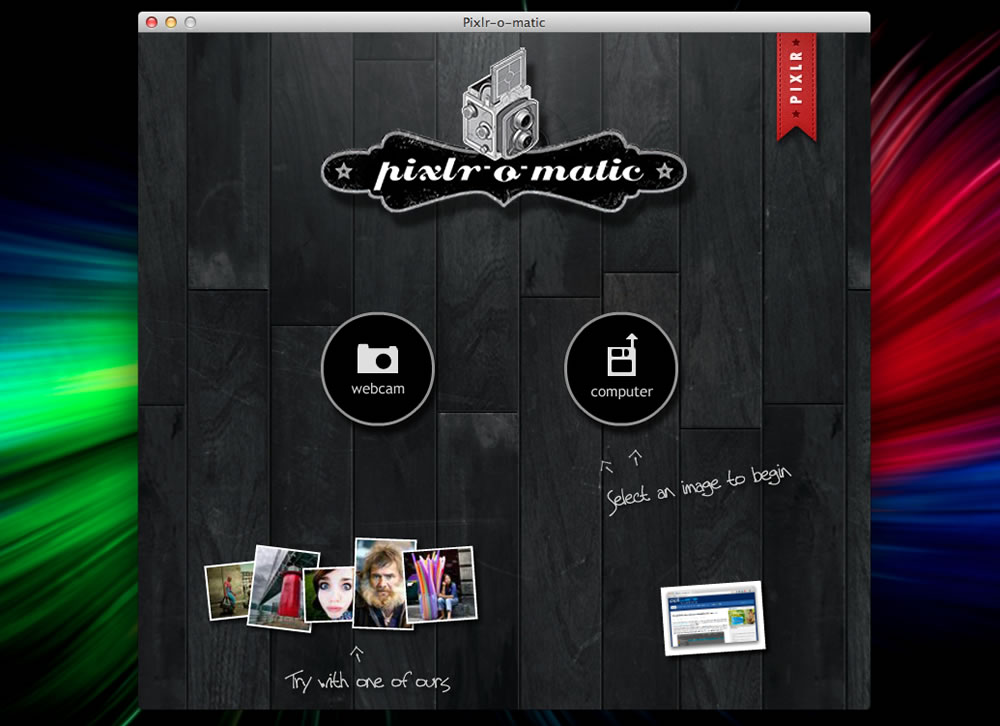Click the Pixlr-o-matic title bar text
The height and width of the screenshot is (726, 1000).
(x=504, y=22)
